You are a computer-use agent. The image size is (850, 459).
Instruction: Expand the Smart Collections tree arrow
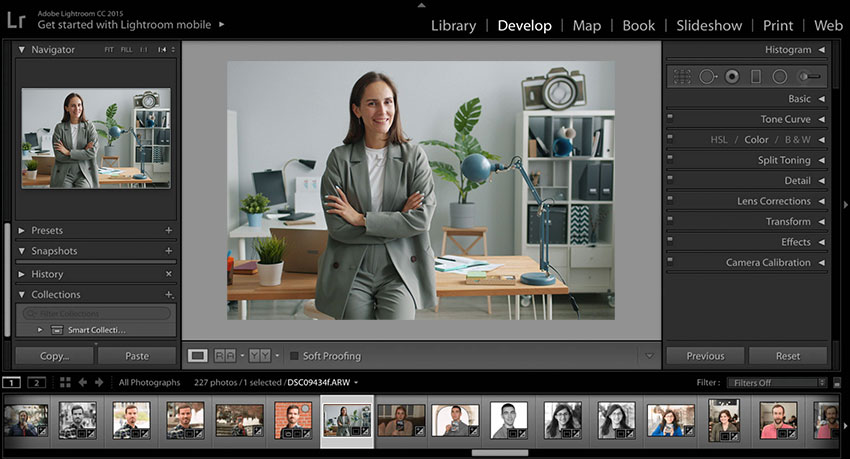click(x=40, y=329)
